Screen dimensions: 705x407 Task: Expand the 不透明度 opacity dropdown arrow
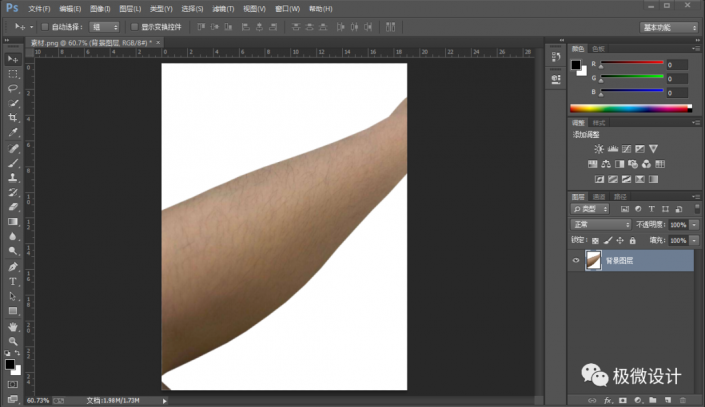694,225
